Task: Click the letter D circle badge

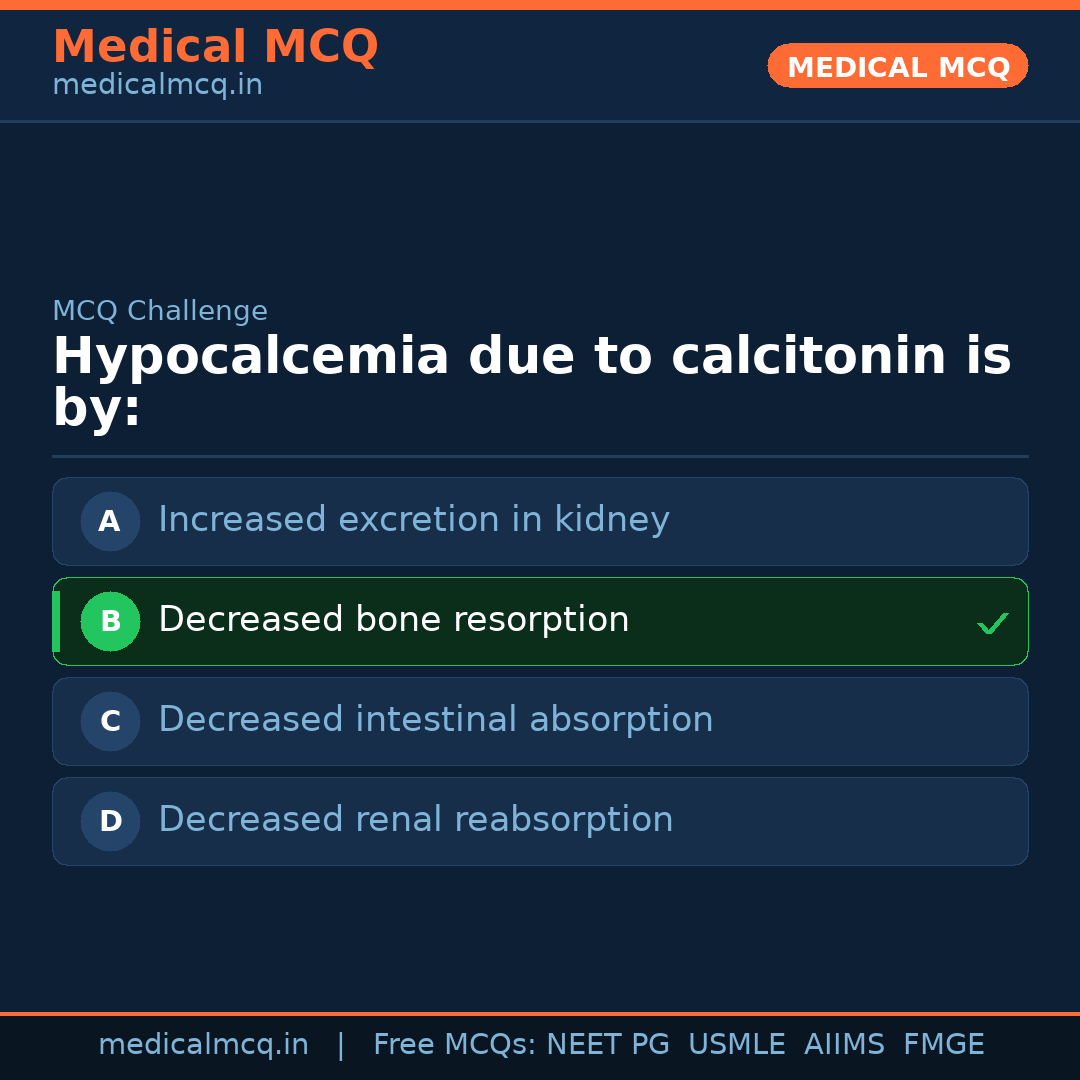Action: coord(110,821)
